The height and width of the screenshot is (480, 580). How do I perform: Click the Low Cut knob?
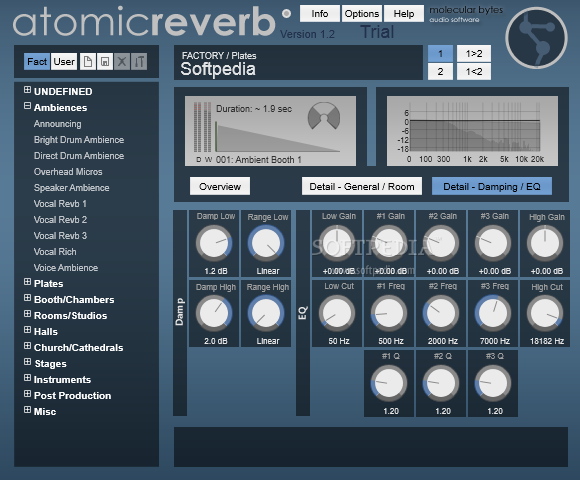337,313
